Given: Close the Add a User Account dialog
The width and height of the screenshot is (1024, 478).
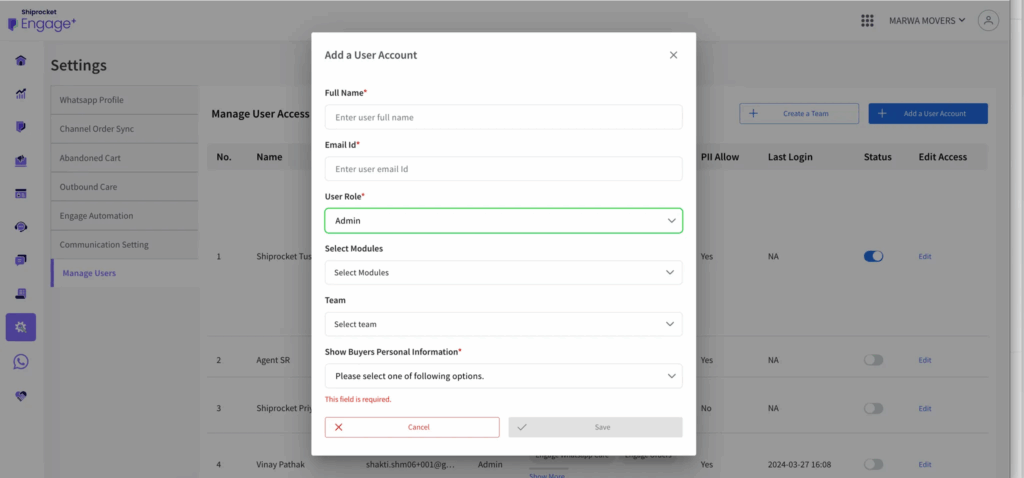Looking at the screenshot, I should [x=673, y=55].
